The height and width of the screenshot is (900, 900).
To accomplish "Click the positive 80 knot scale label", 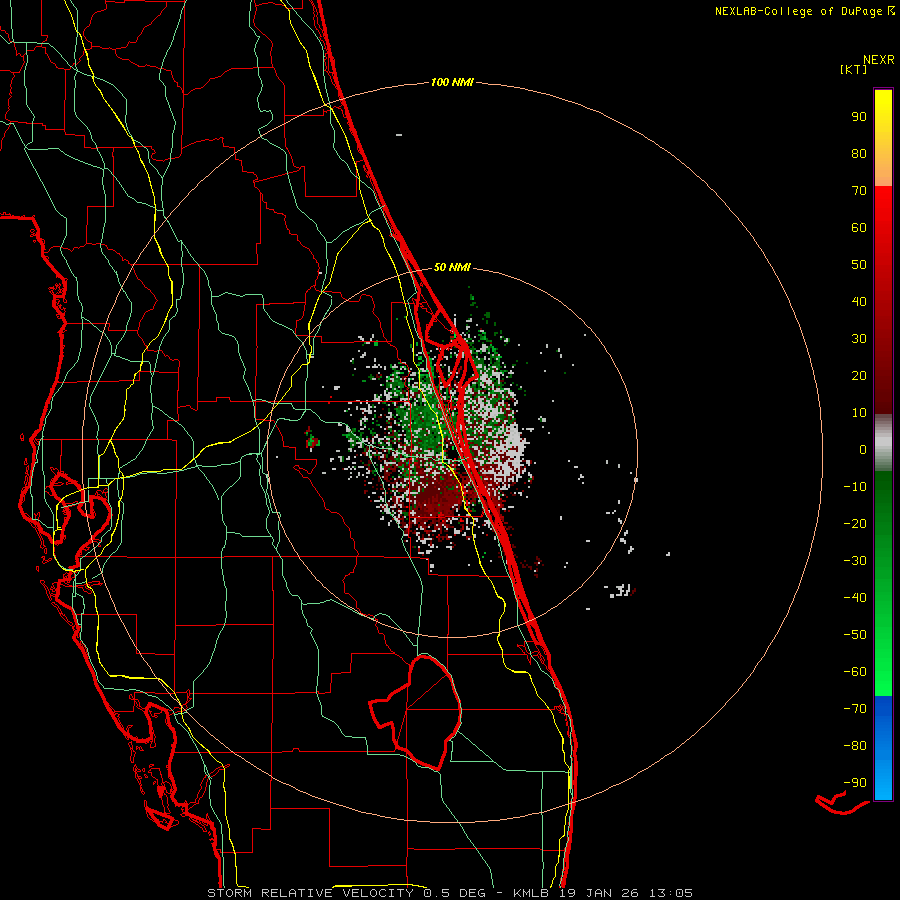I will (859, 153).
